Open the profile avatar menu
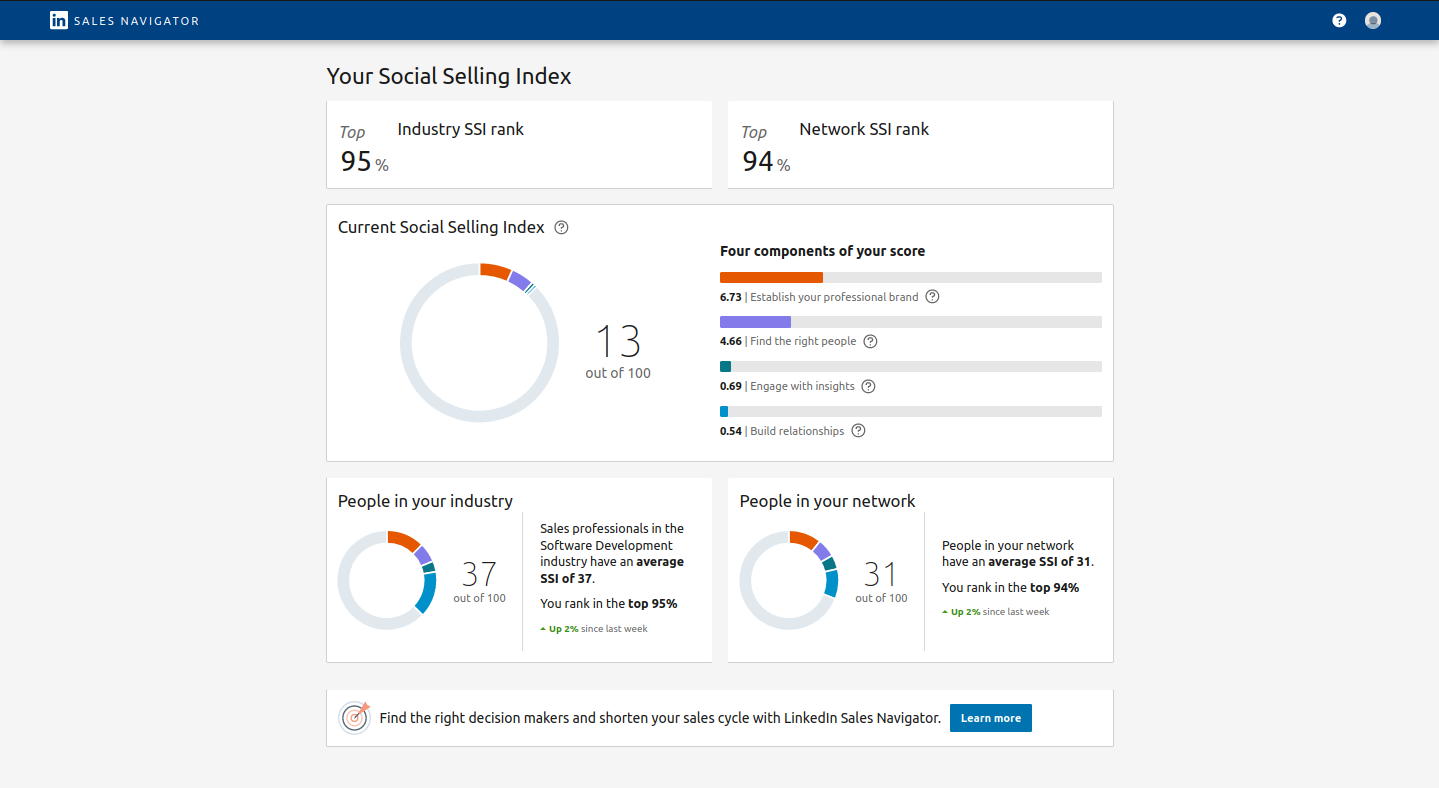This screenshot has width=1439, height=788. [x=1373, y=20]
